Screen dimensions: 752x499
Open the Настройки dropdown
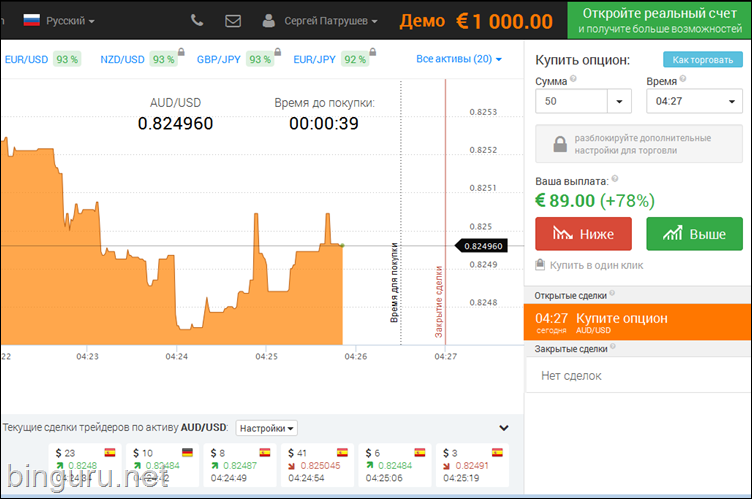(x=266, y=427)
